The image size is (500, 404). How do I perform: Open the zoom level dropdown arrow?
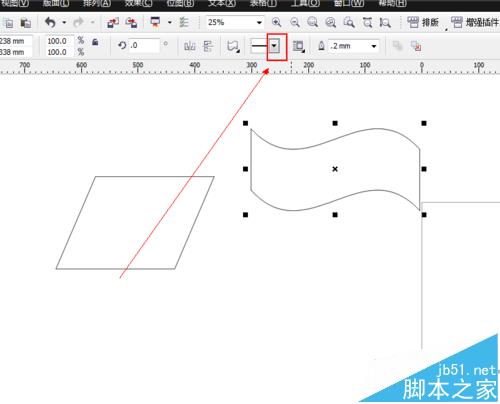(259, 23)
